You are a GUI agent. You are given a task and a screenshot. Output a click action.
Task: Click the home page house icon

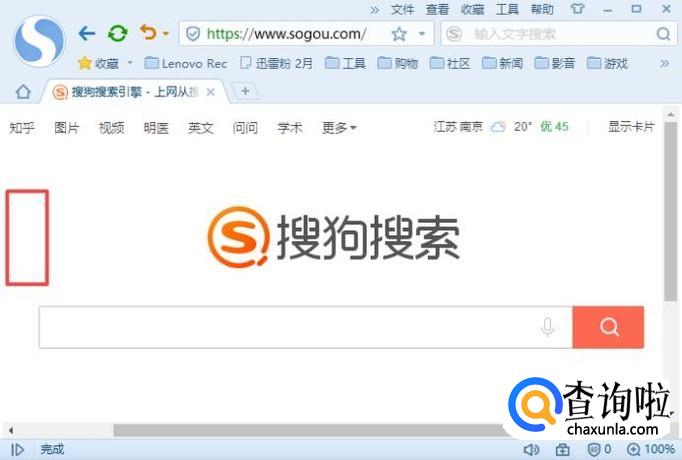(23, 91)
